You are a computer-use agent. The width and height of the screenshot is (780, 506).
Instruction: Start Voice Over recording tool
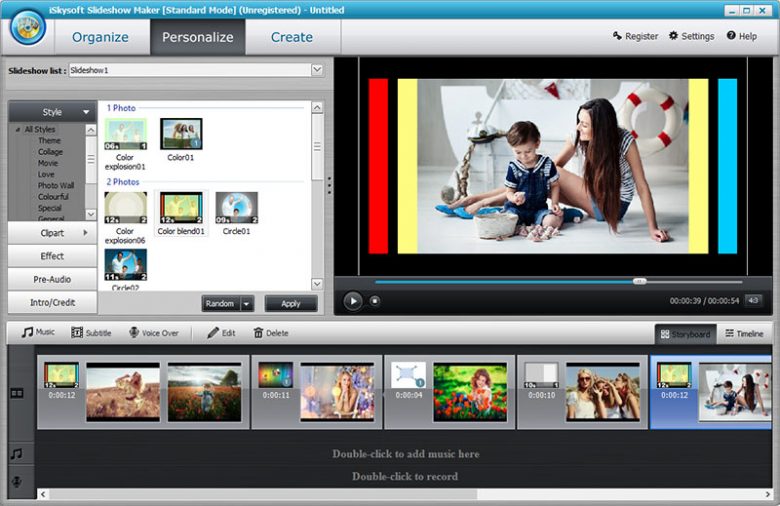pos(134,333)
